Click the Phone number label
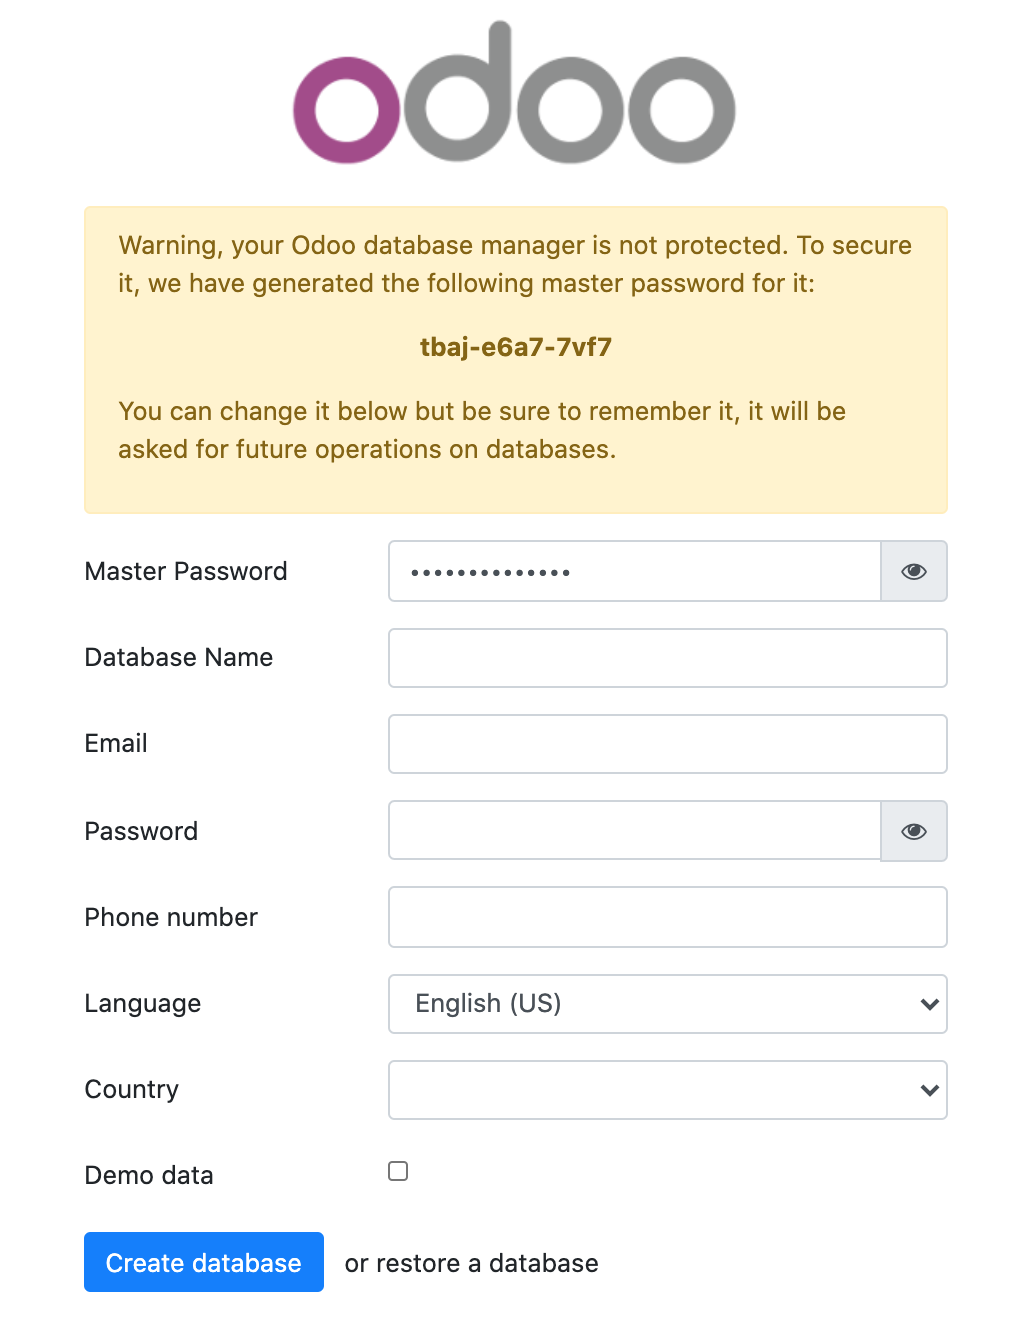This screenshot has width=1032, height=1318. (171, 917)
